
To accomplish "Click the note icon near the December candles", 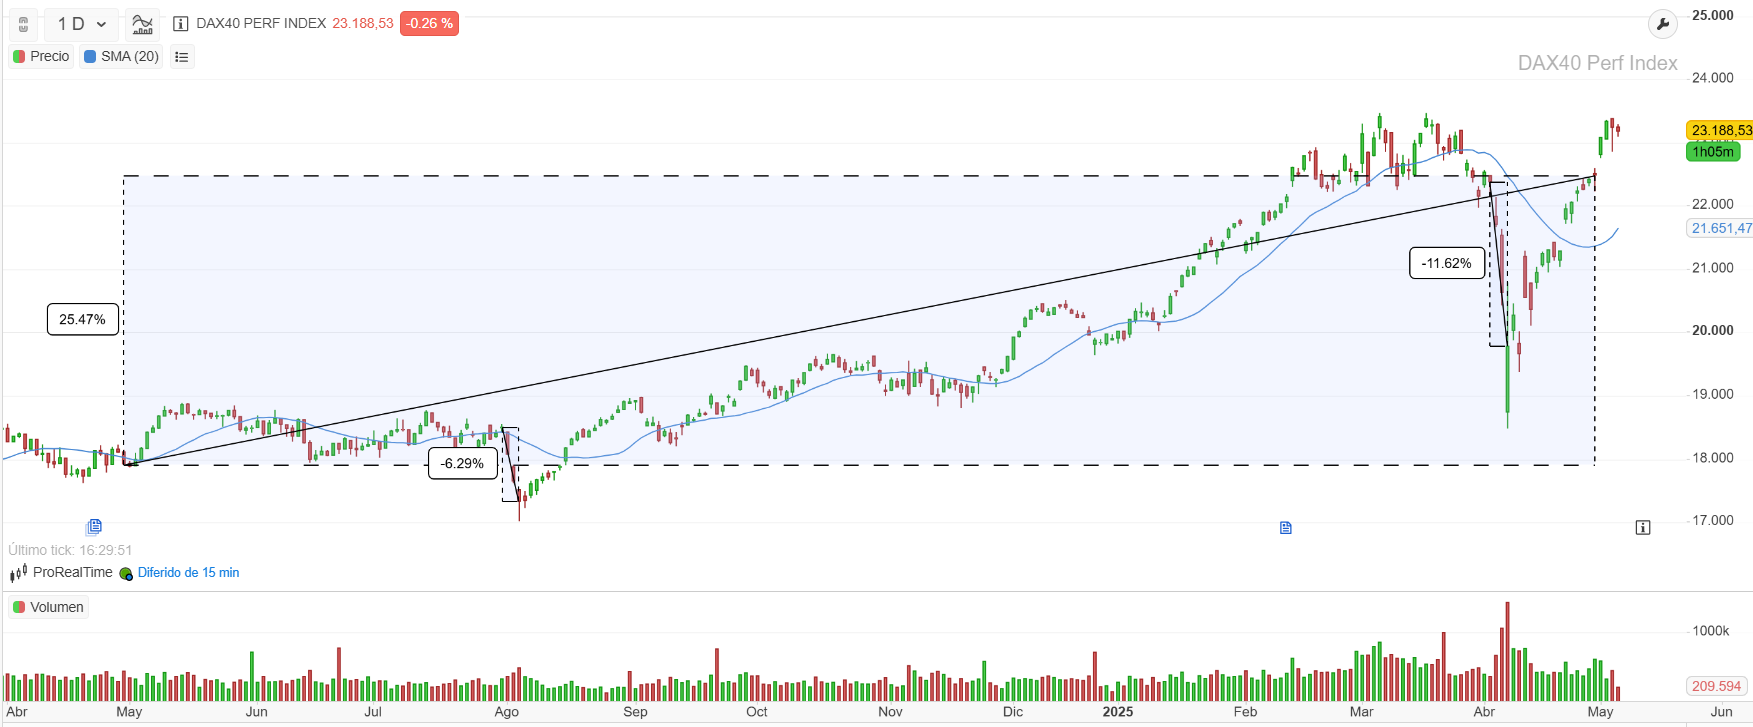I will click(x=1285, y=527).
